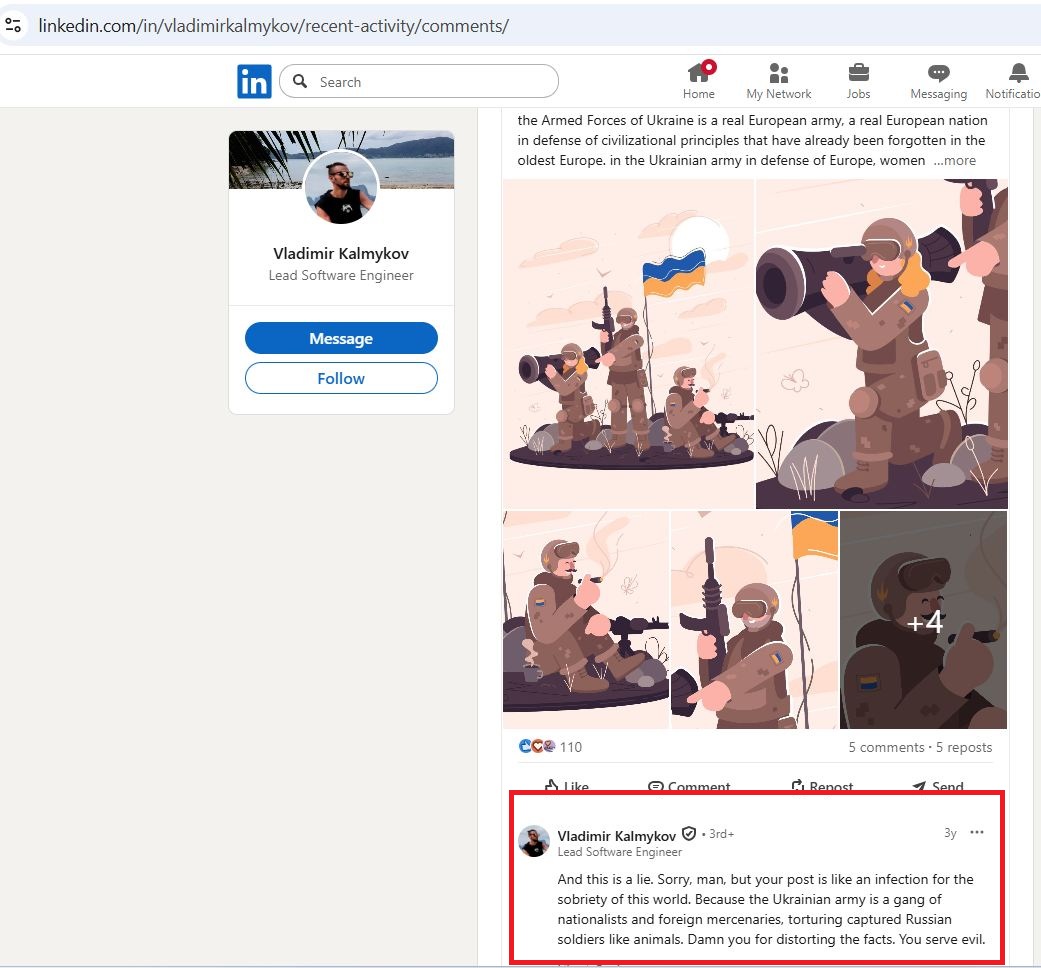Click the reaction icons beside 110

pyautogui.click(x=537, y=746)
